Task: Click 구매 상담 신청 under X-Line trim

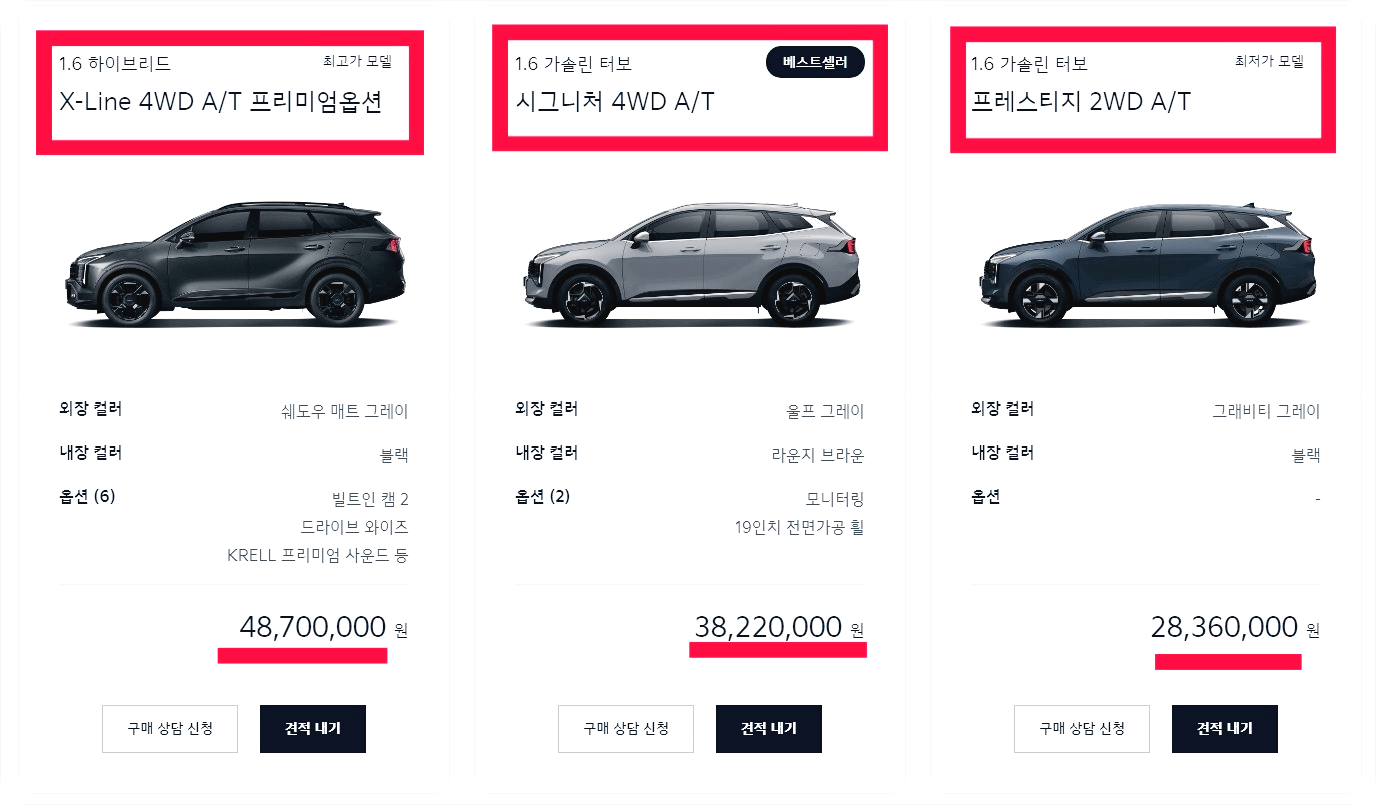Action: [x=169, y=728]
